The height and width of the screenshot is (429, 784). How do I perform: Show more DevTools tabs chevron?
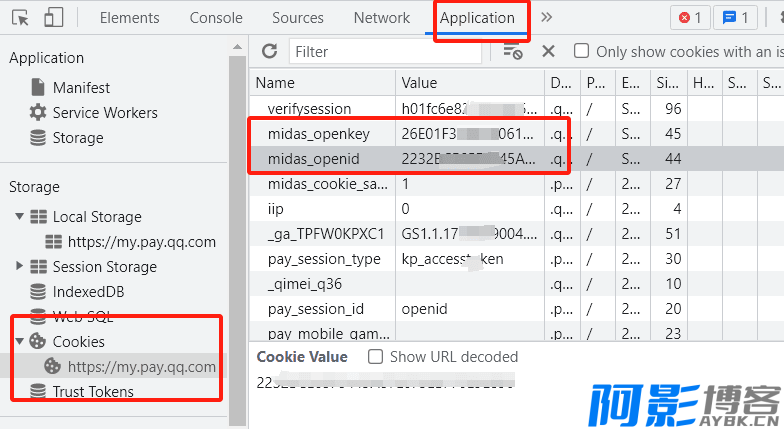click(546, 18)
